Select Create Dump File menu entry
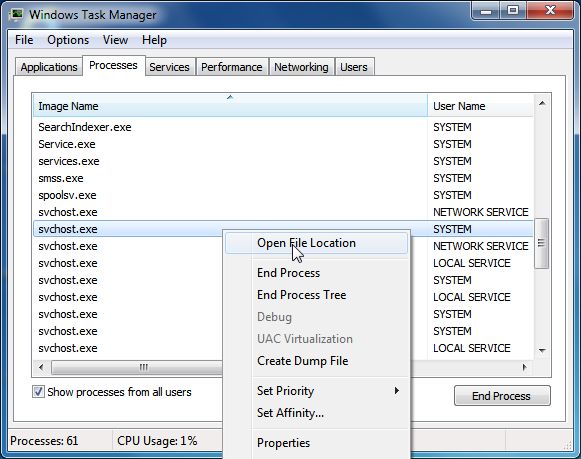 [x=303, y=361]
